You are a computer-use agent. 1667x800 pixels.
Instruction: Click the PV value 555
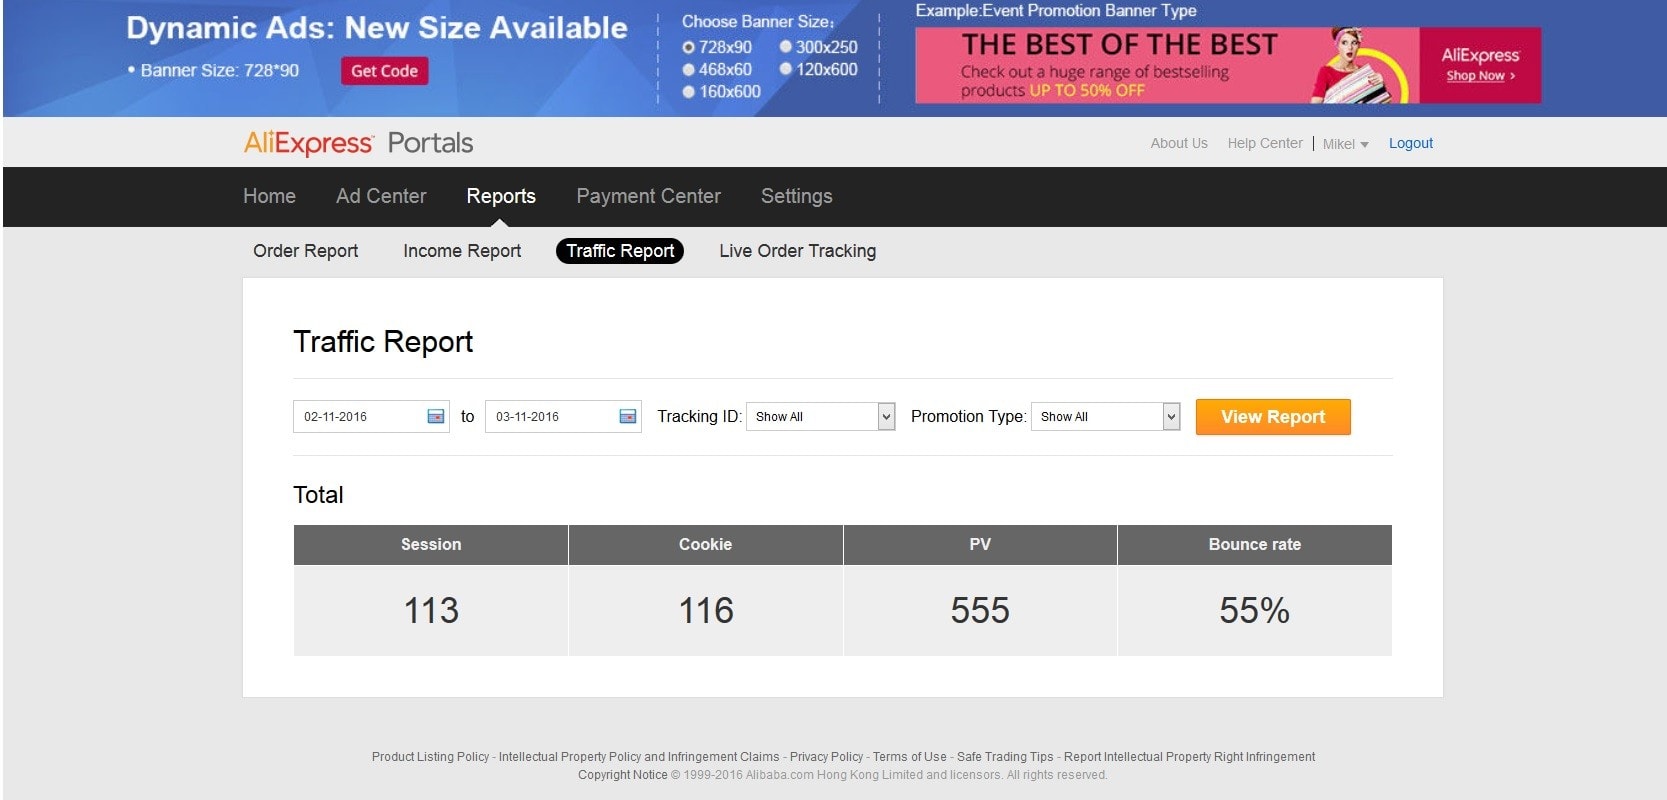980,610
